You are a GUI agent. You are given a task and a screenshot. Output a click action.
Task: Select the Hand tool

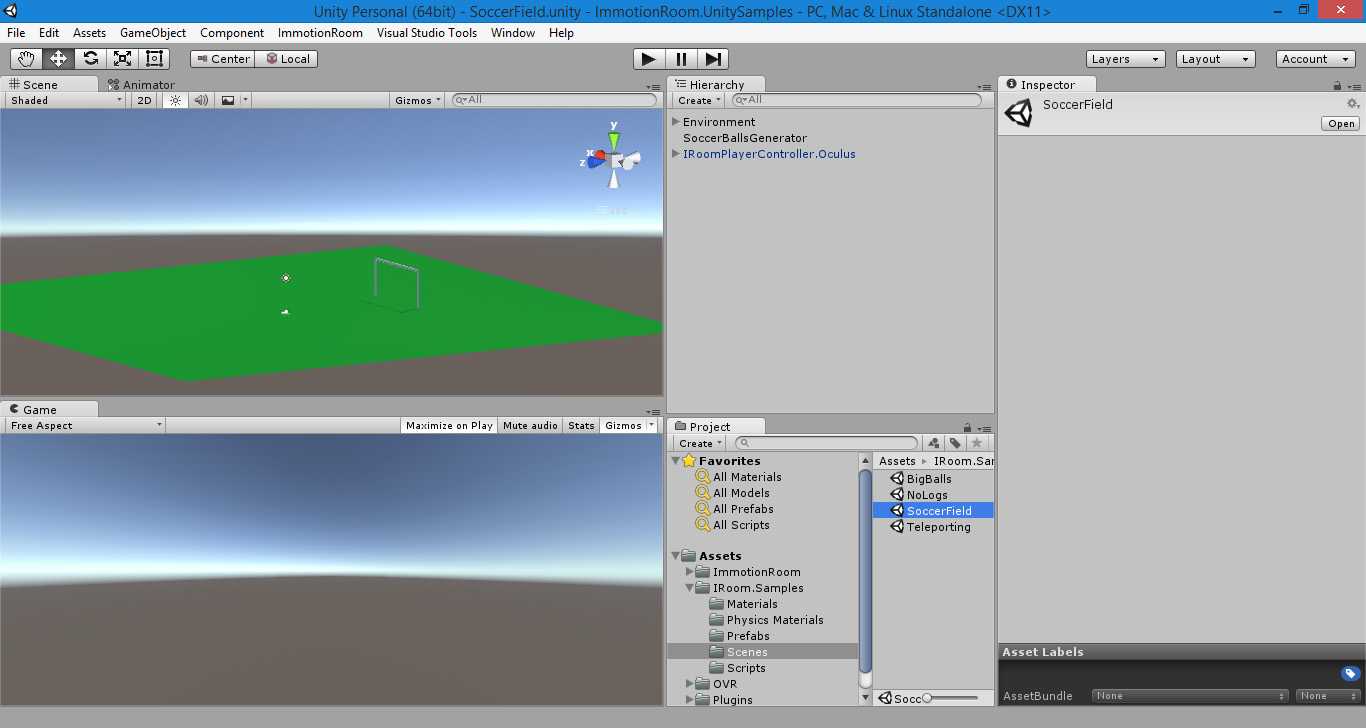coord(27,59)
